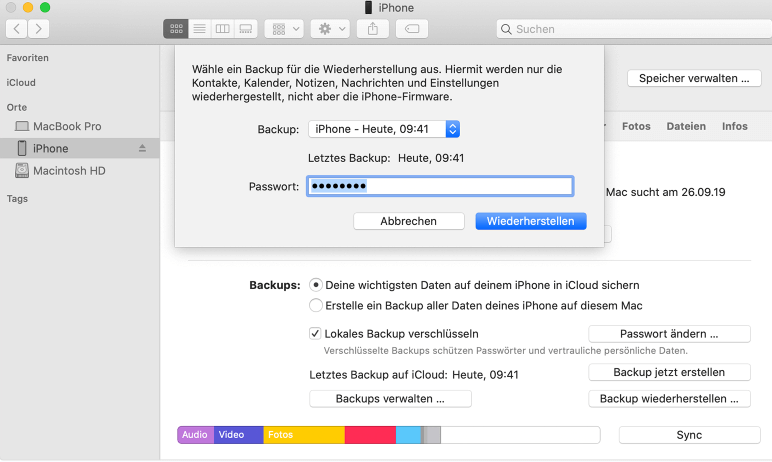Go back with the left chevron button
The image size is (772, 462).
click(x=16, y=29)
